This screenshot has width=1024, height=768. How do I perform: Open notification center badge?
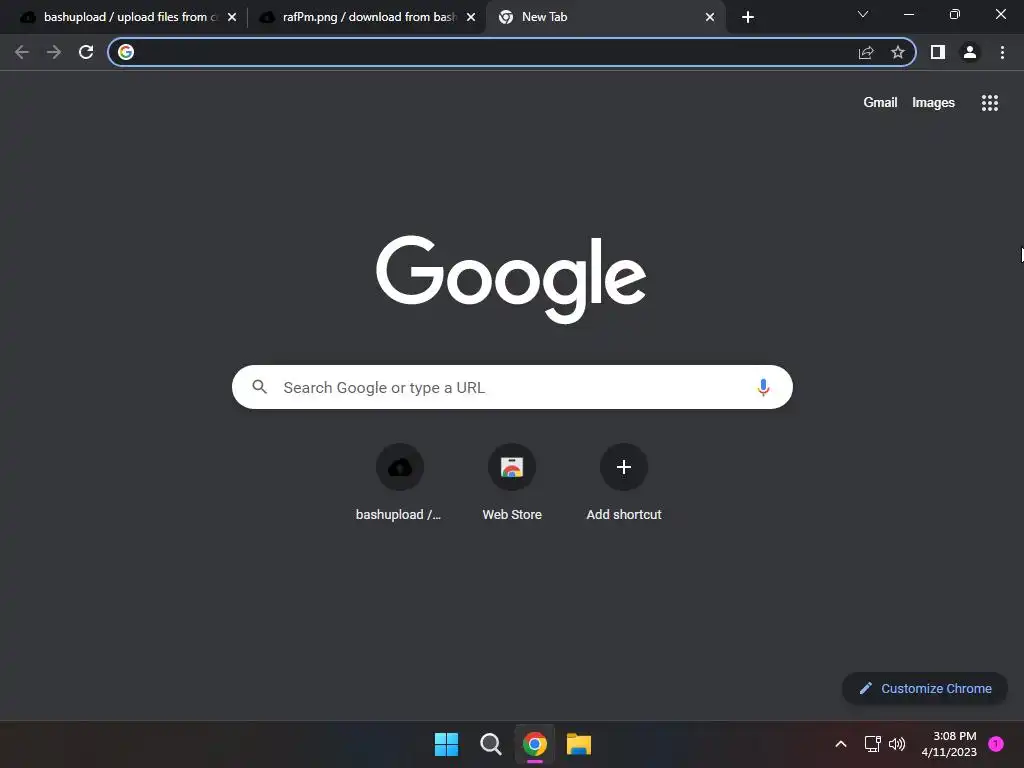coord(996,743)
